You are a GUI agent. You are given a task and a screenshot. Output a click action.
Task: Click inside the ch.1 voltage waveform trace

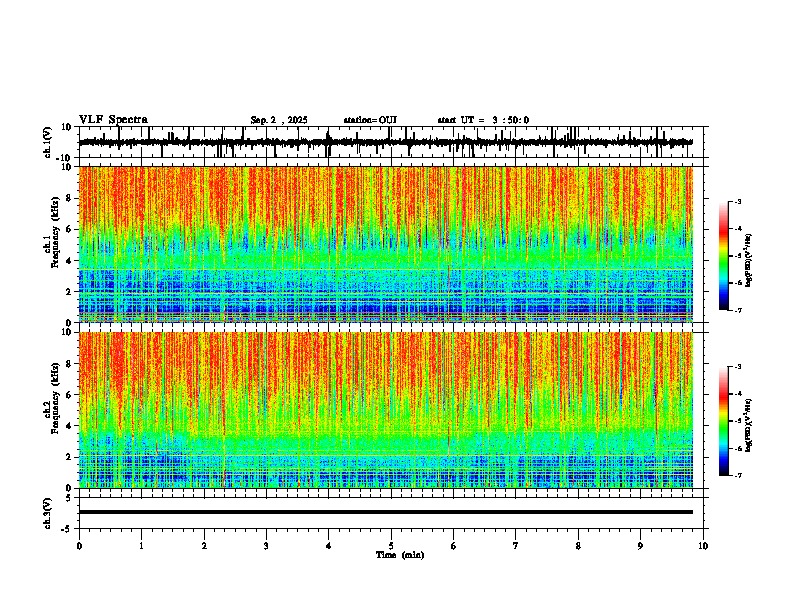[386, 142]
